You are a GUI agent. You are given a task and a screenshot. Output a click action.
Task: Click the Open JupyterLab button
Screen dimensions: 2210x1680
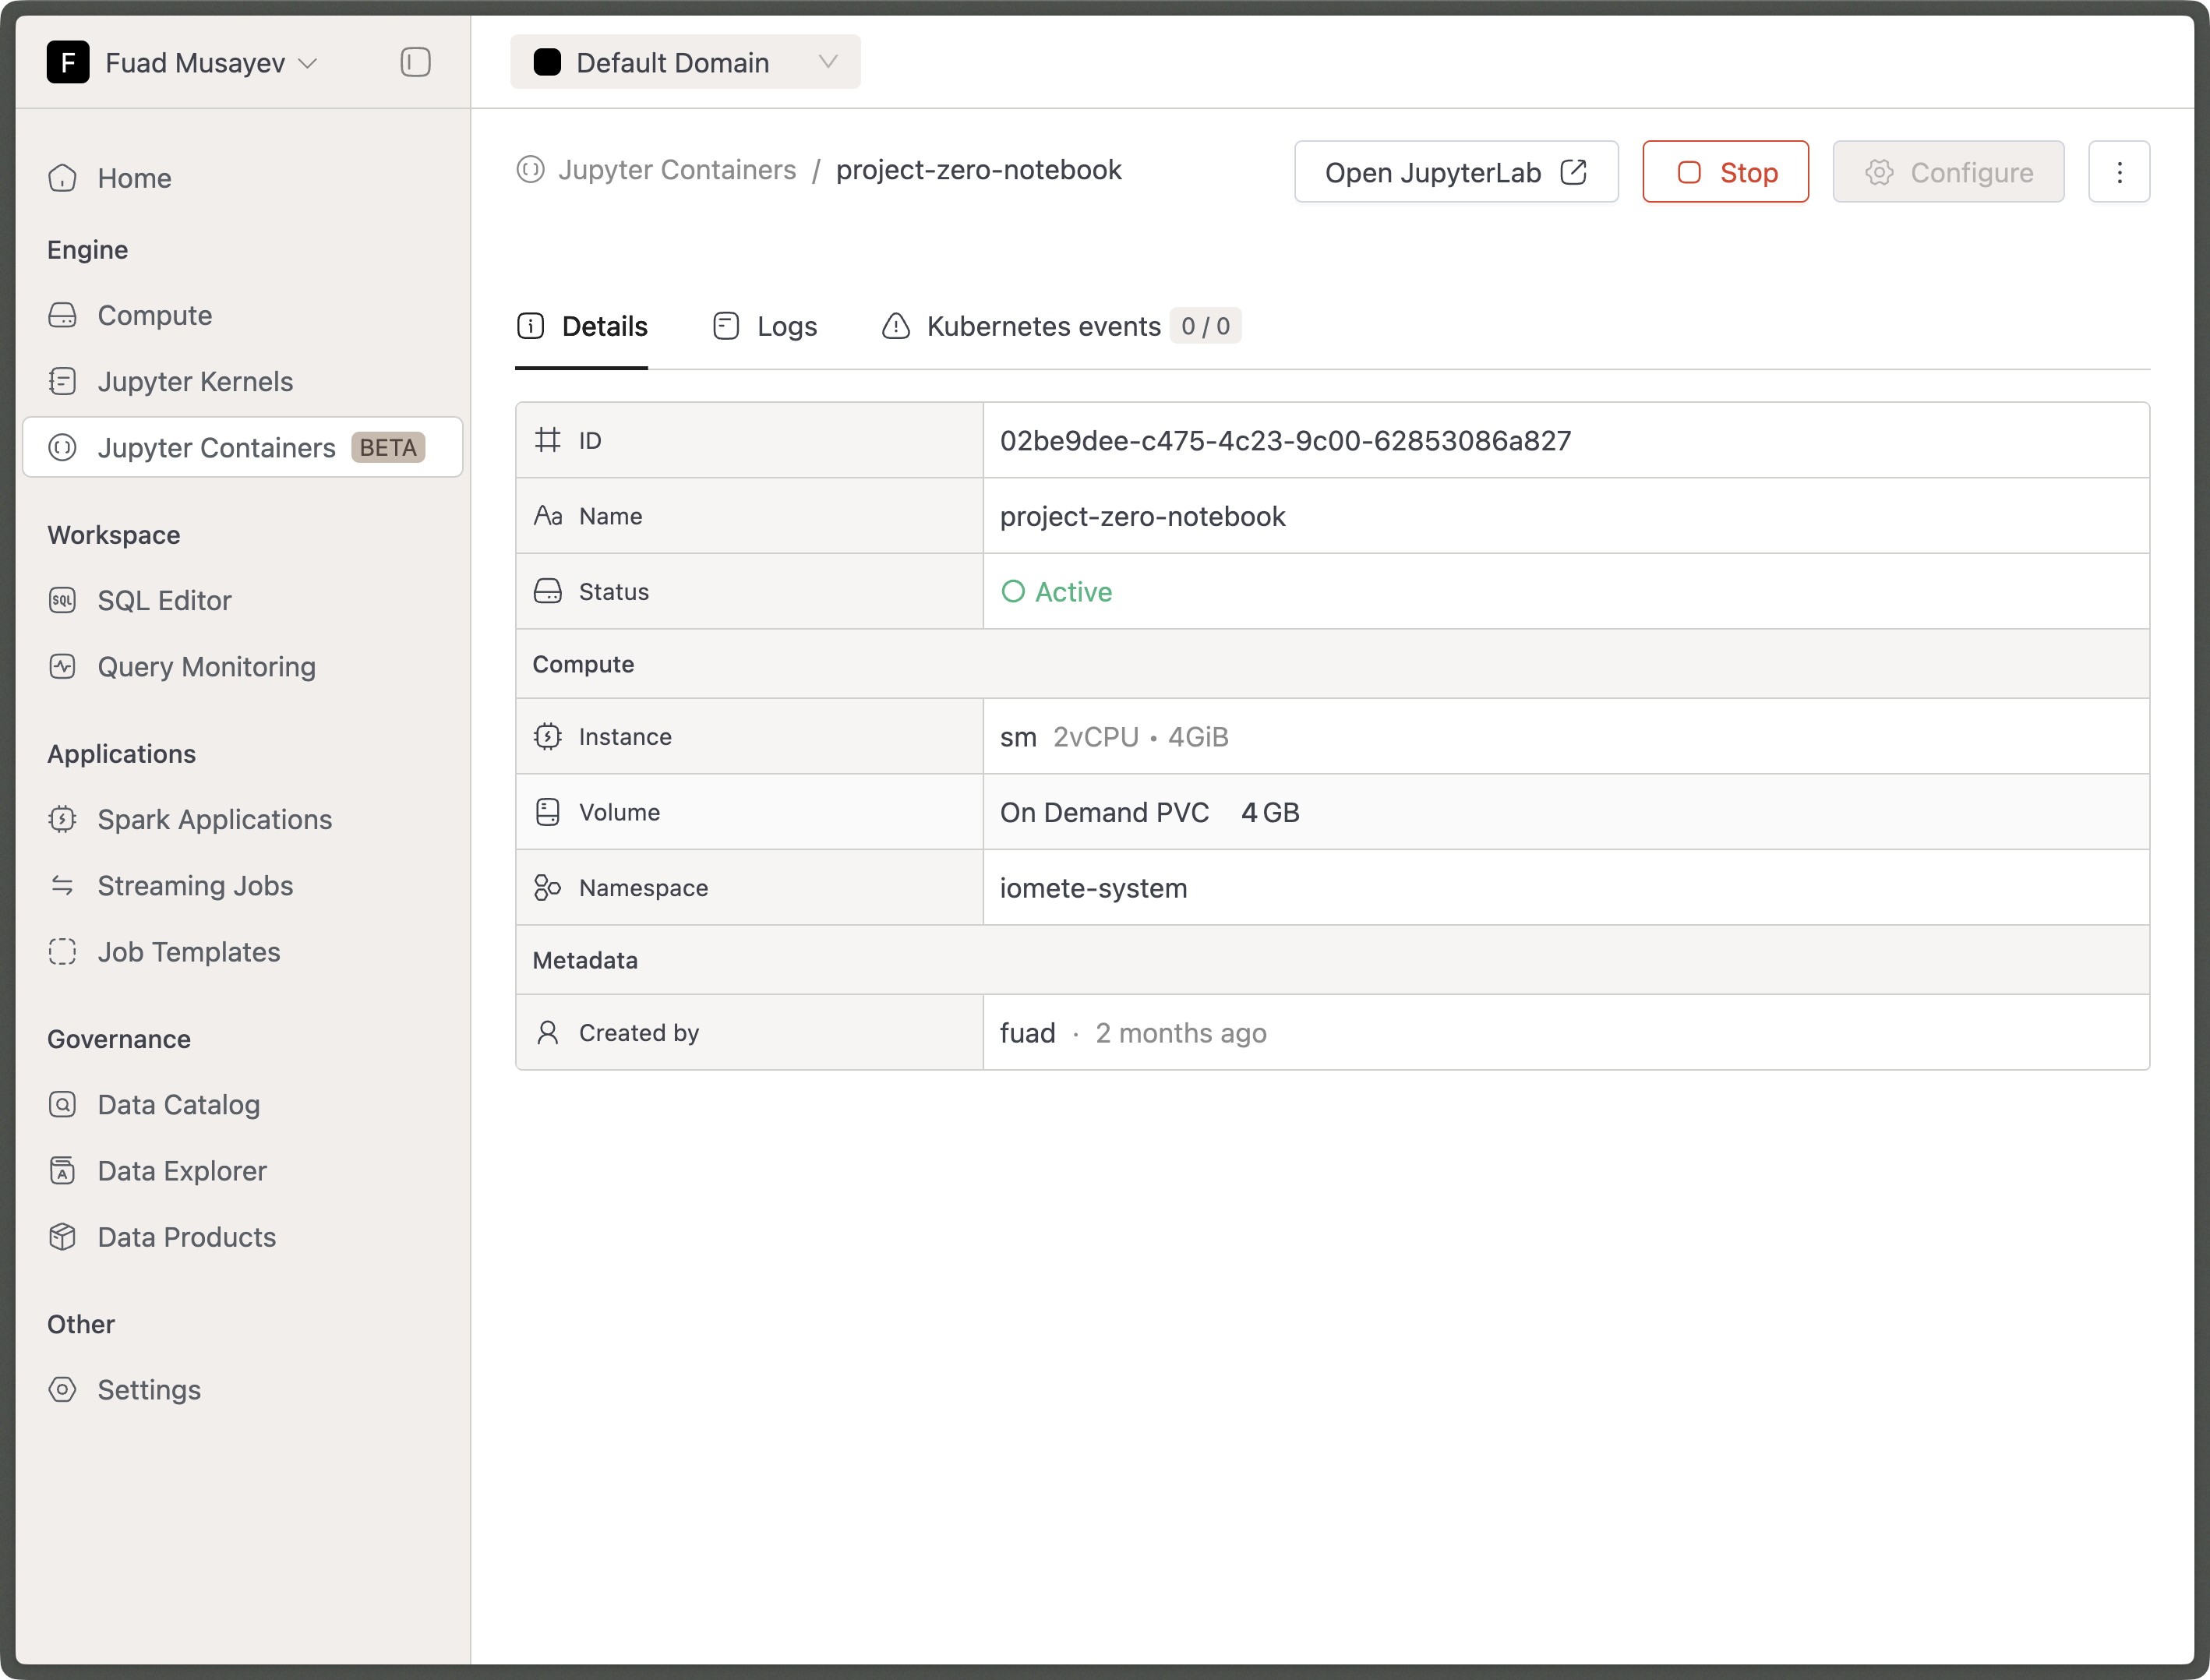point(1455,172)
